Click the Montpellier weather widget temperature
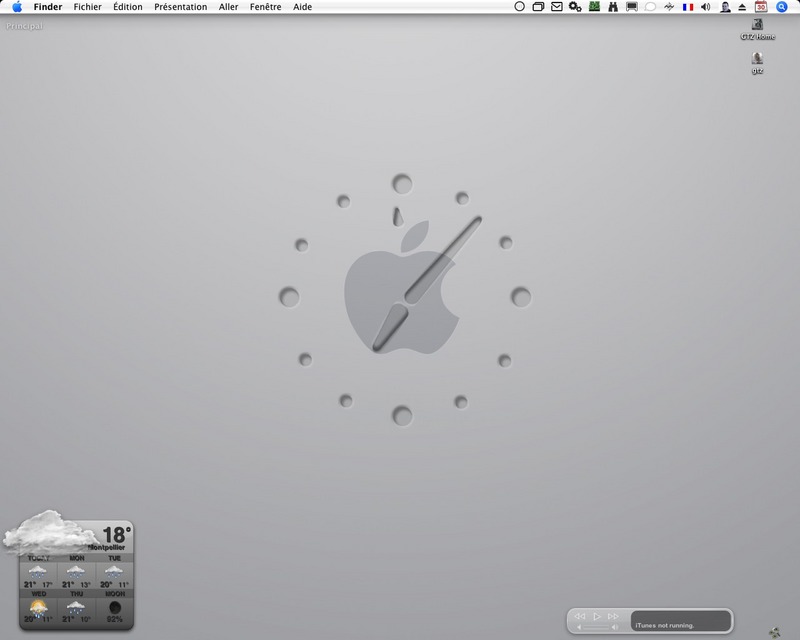 tap(116, 534)
